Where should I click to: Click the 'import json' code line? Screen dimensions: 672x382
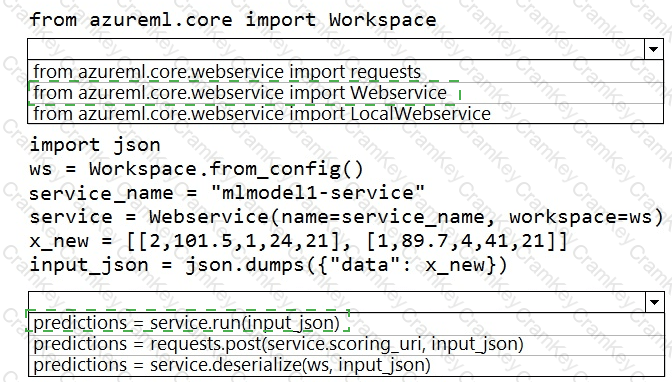(95, 145)
